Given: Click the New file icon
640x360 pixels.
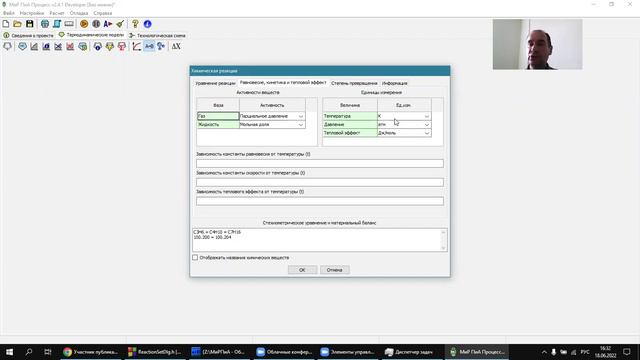Looking at the screenshot, I should 6,24.
